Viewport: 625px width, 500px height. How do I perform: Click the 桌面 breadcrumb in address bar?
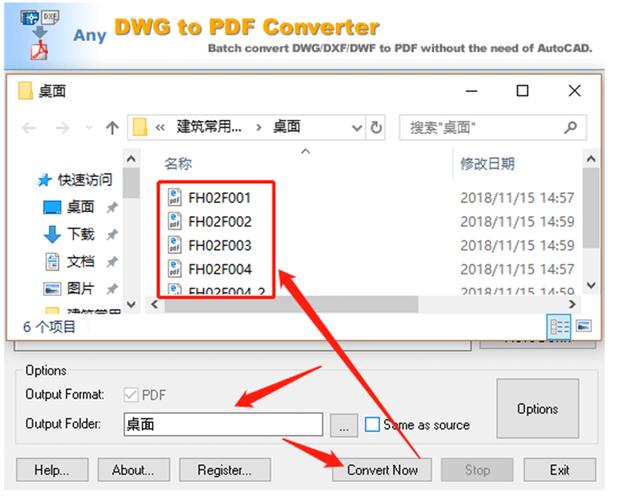click(287, 127)
